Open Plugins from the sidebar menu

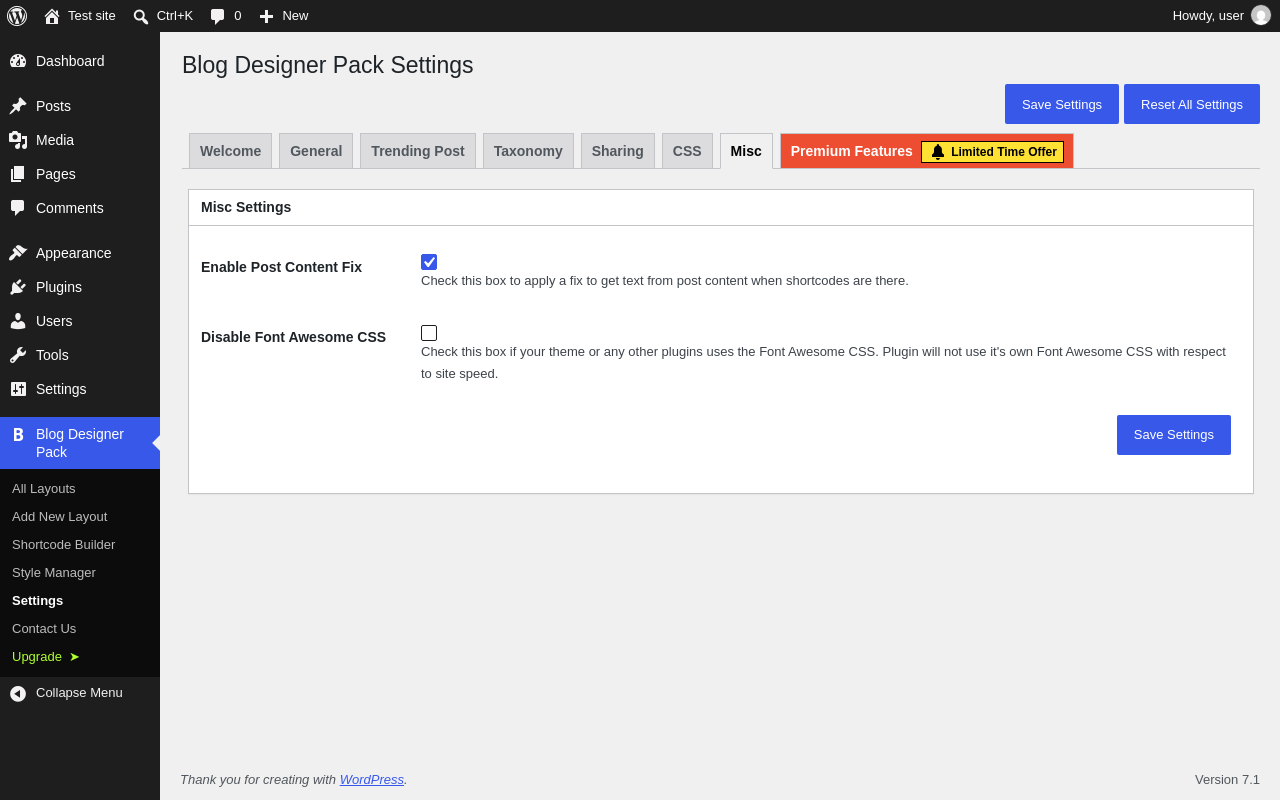(x=80, y=287)
